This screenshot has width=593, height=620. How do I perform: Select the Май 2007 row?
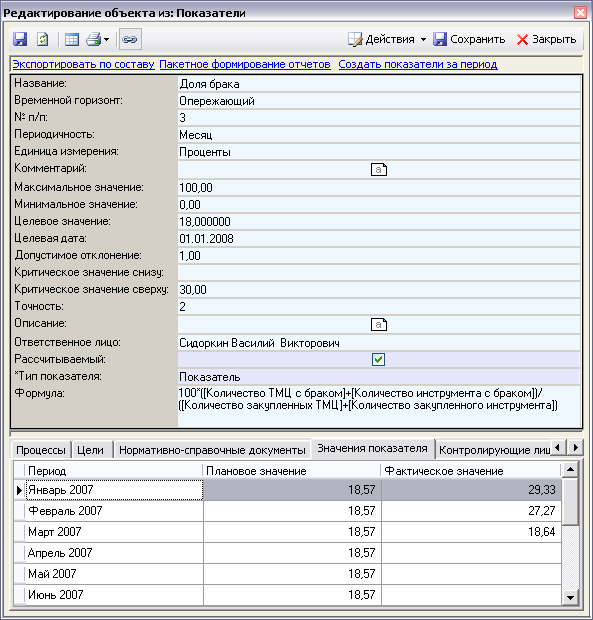point(287,574)
